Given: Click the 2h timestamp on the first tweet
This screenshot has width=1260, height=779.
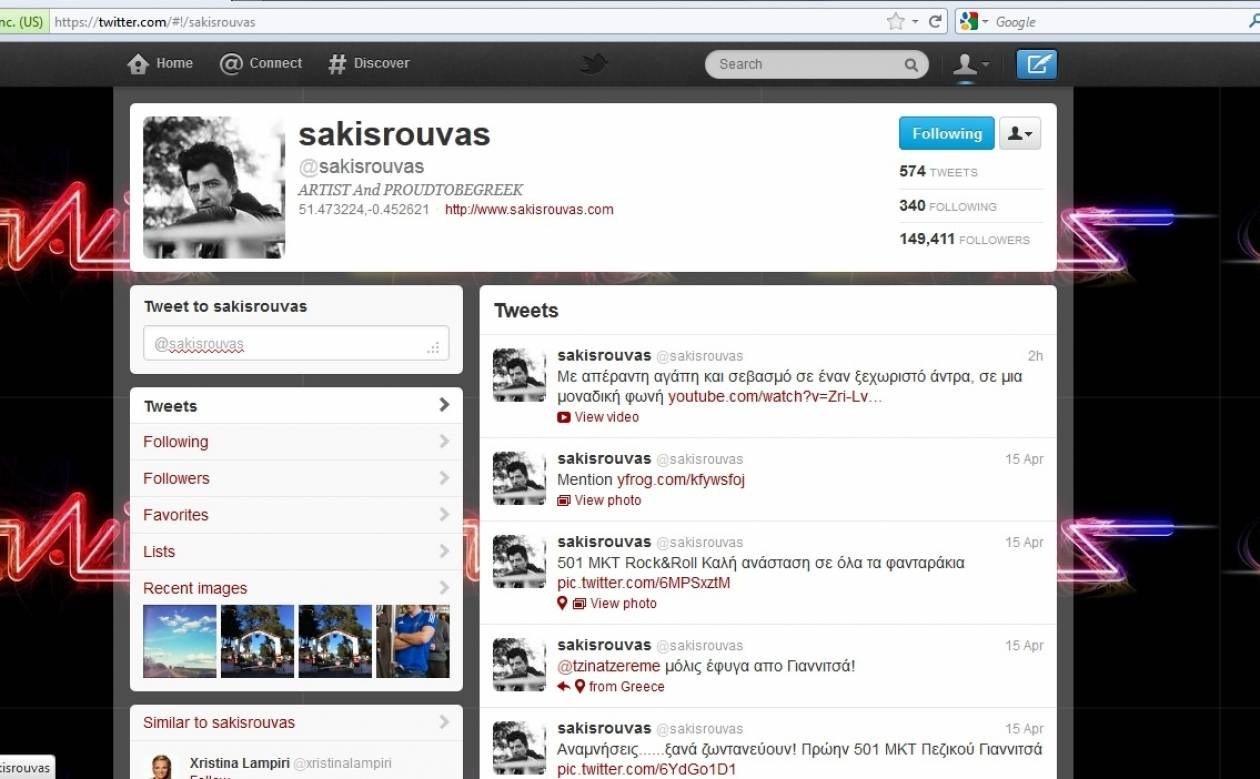Looking at the screenshot, I should pos(1035,356).
